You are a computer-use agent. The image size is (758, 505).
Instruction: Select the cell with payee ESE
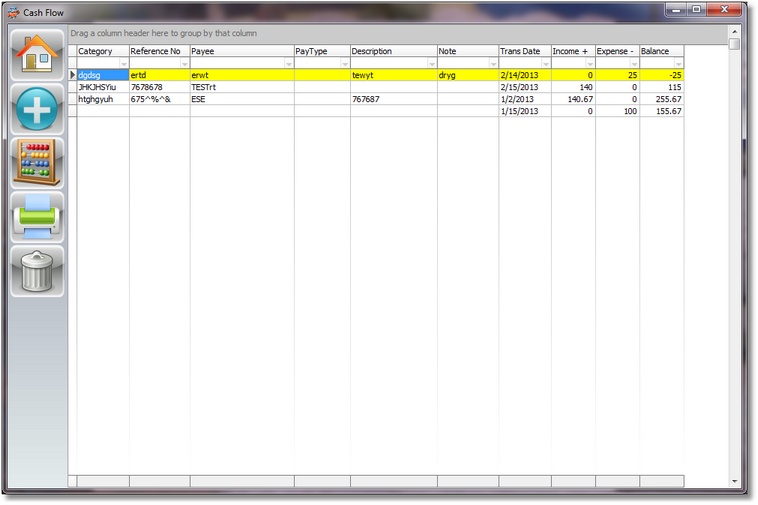pyautogui.click(x=241, y=99)
